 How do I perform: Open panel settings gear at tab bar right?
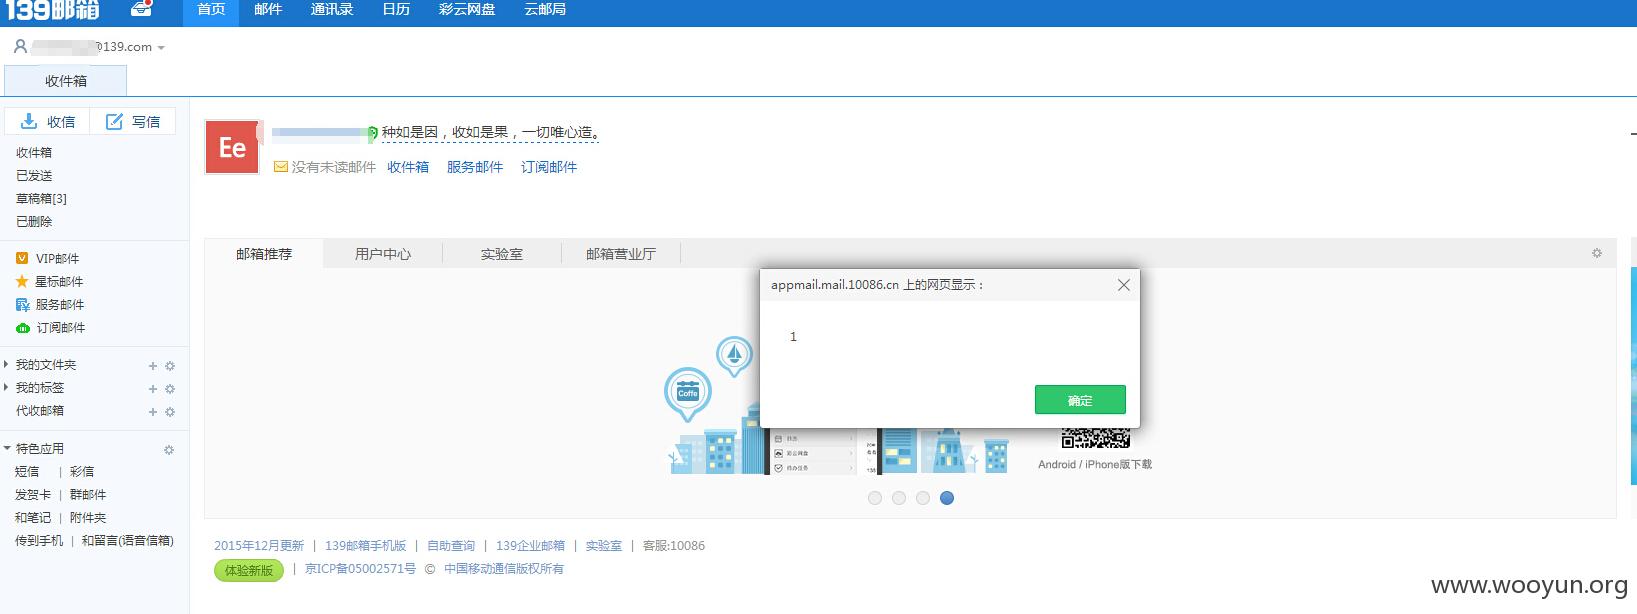tap(1597, 253)
